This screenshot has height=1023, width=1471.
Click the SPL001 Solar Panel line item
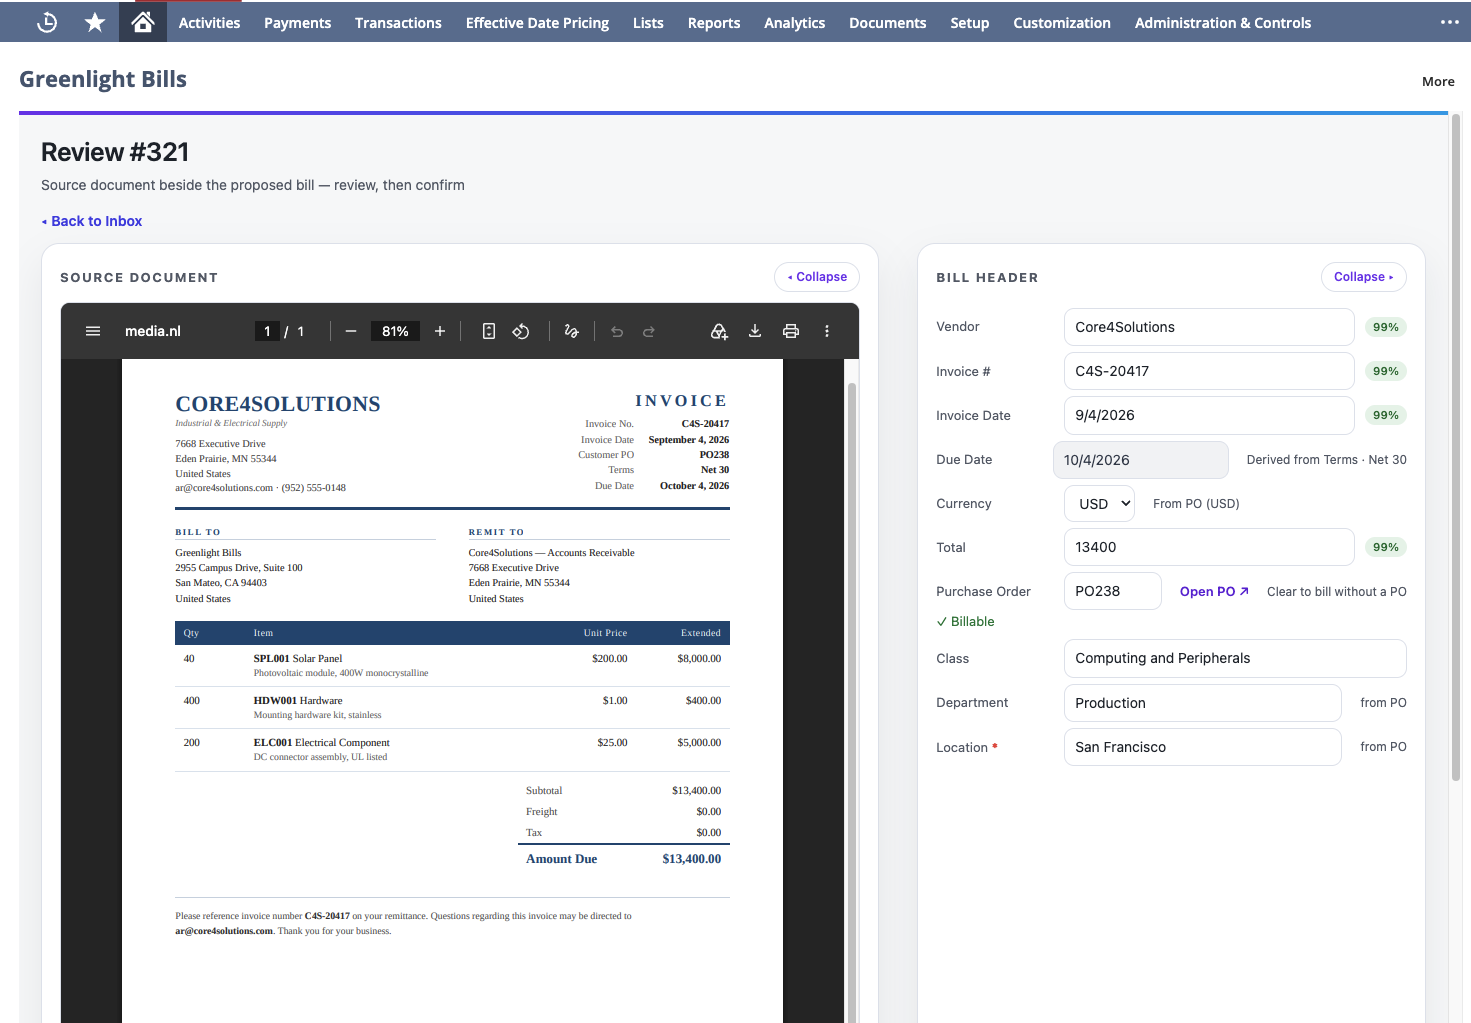[x=452, y=665]
